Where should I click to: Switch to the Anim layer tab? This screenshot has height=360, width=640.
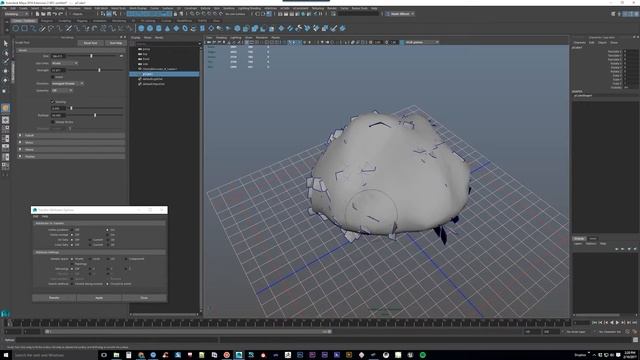click(x=593, y=238)
